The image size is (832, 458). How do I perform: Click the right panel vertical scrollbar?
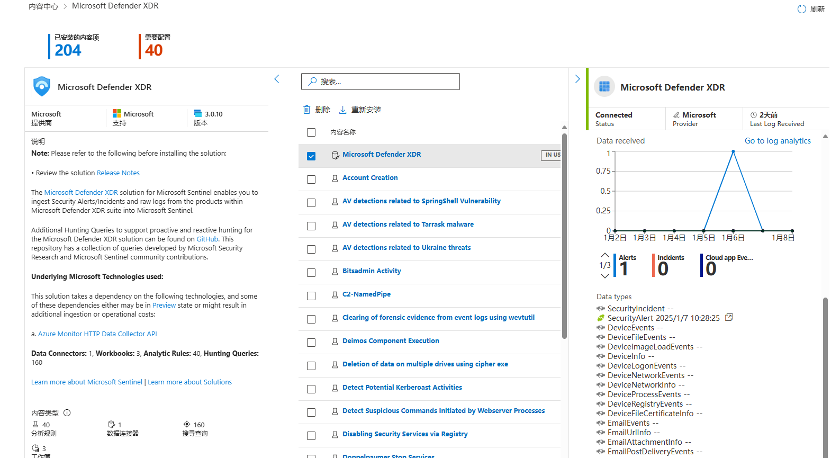coord(826,377)
